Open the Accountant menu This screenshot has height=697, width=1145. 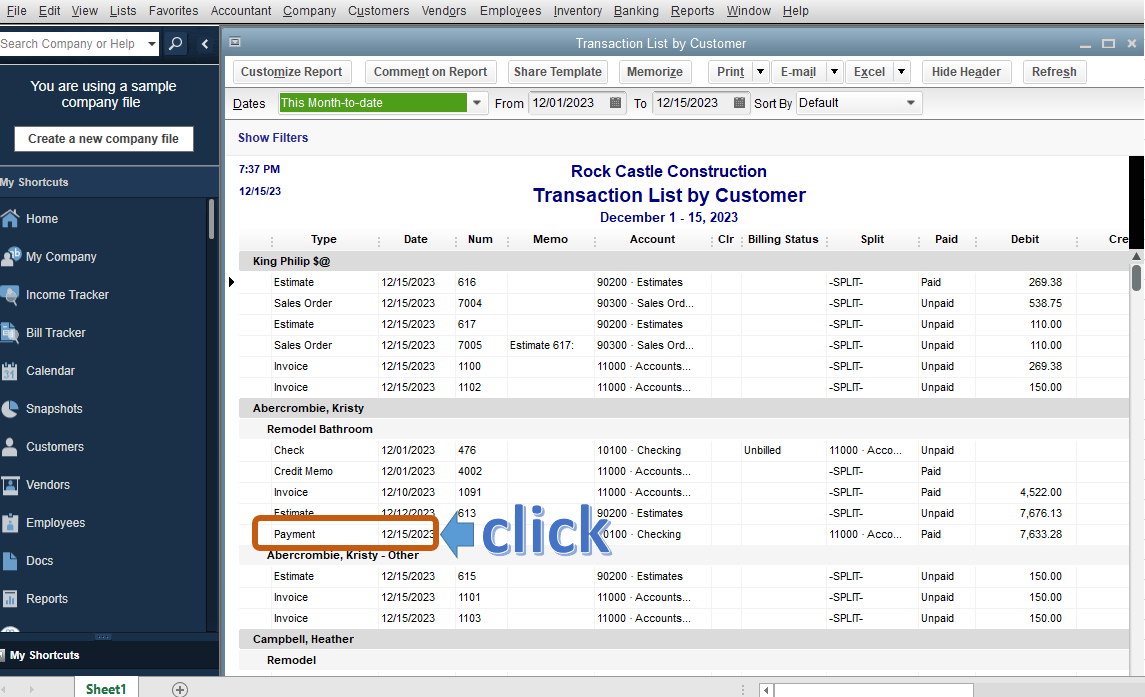[x=241, y=11]
